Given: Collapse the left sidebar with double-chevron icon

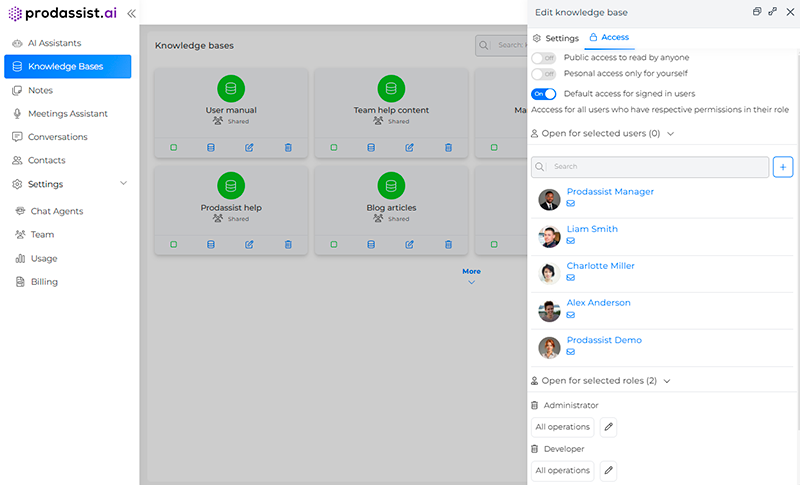Looking at the screenshot, I should pyautogui.click(x=131, y=13).
